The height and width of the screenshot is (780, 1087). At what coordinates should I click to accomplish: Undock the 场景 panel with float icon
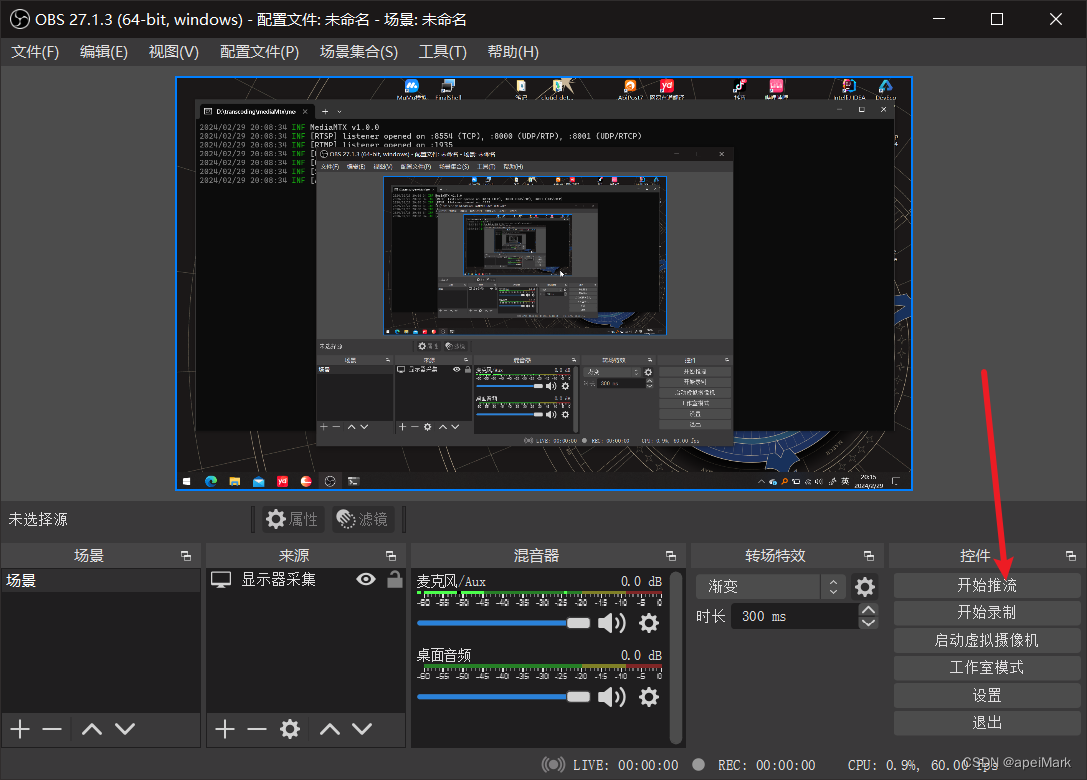[186, 556]
